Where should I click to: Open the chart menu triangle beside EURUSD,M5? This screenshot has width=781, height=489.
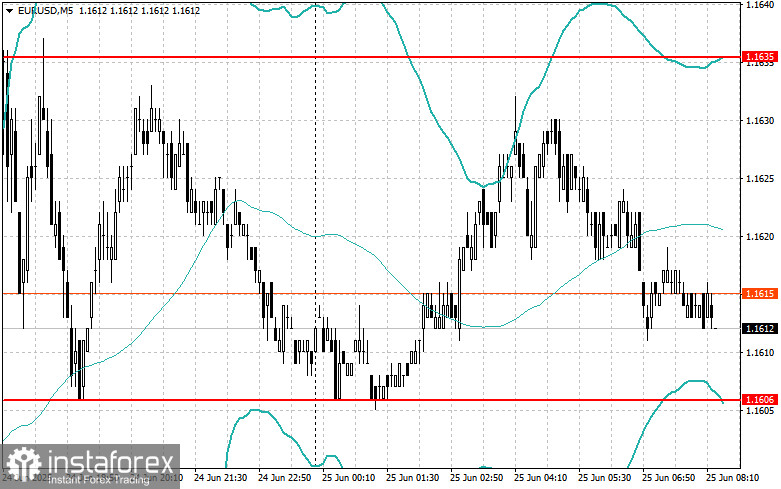9,10
